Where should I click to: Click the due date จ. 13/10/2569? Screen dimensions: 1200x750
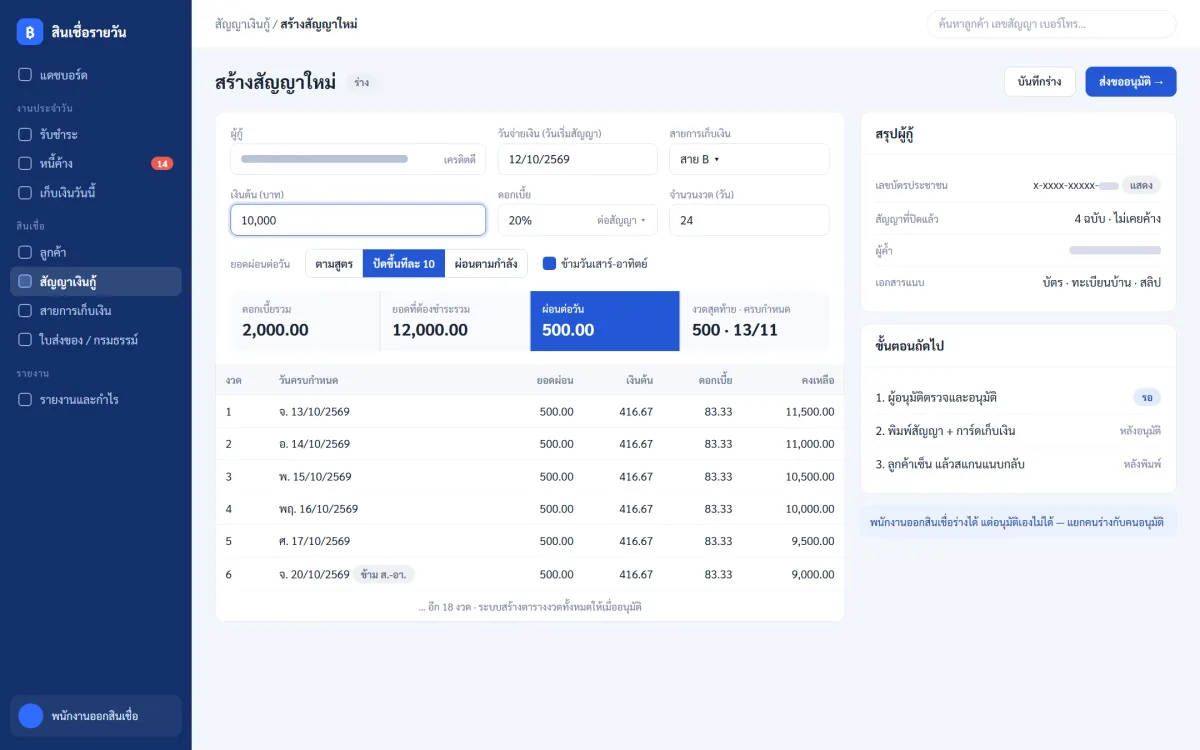pyautogui.click(x=315, y=411)
